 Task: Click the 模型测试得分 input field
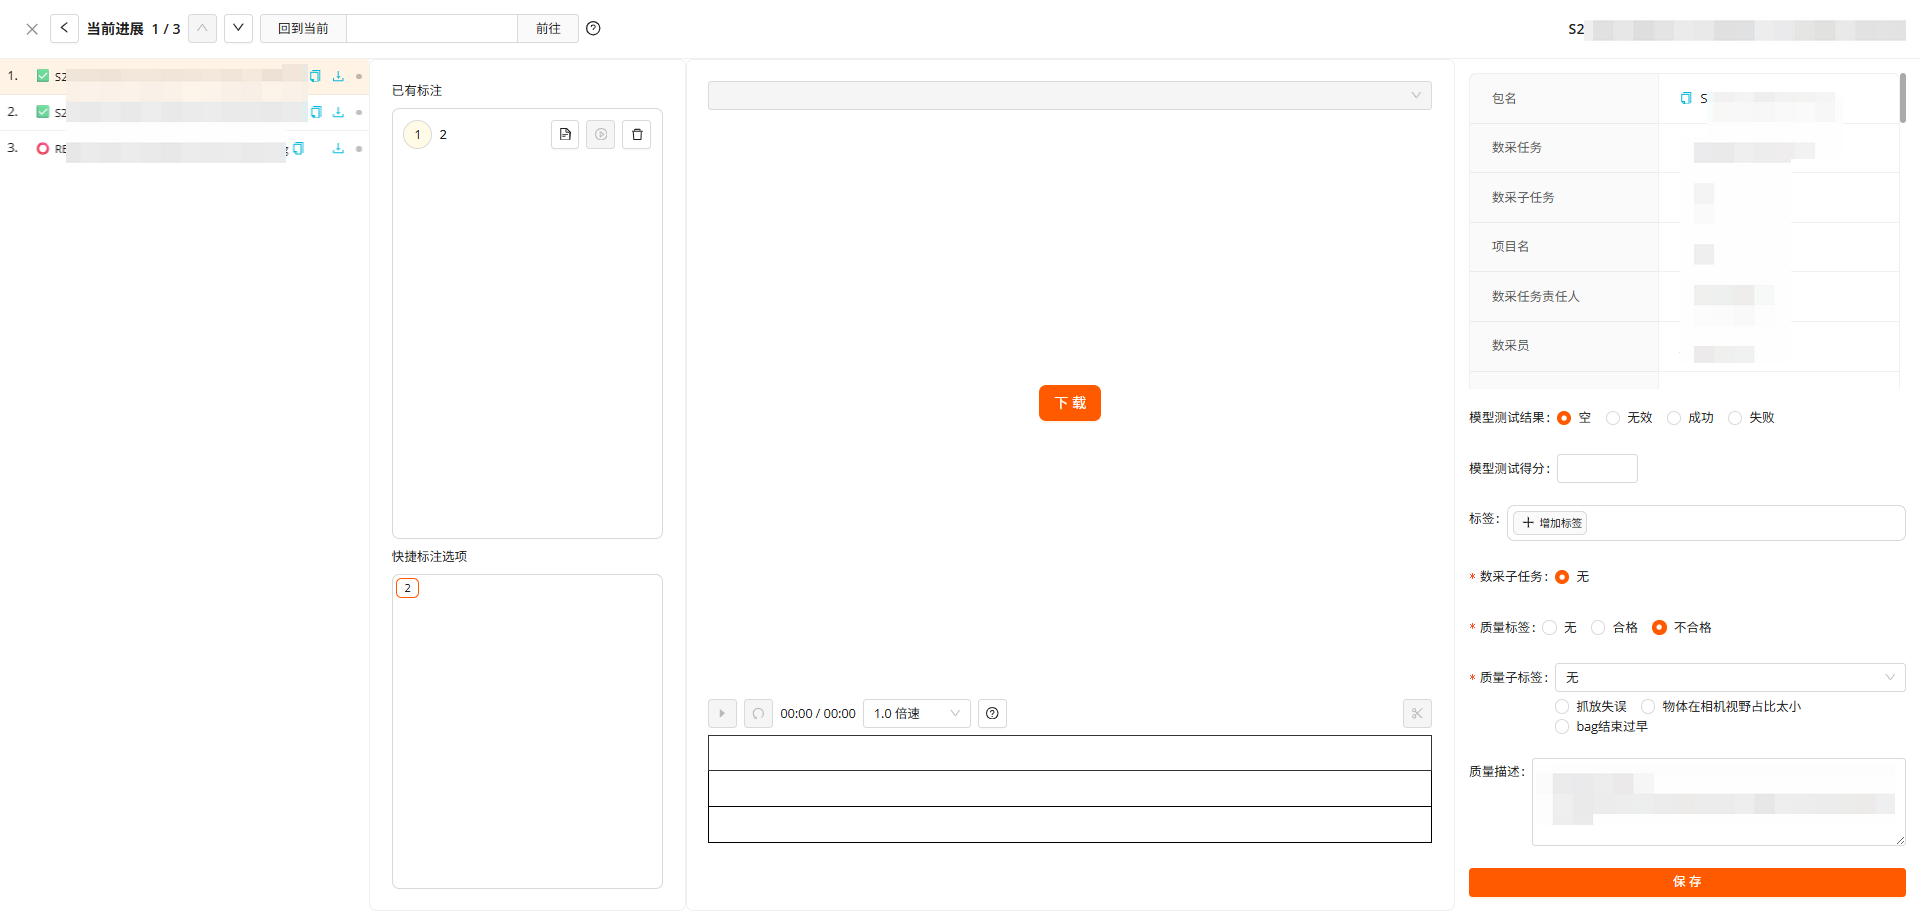[1597, 469]
